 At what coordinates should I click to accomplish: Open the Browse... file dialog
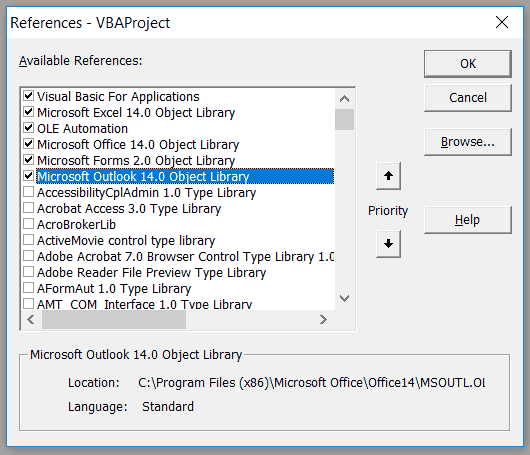(468, 142)
